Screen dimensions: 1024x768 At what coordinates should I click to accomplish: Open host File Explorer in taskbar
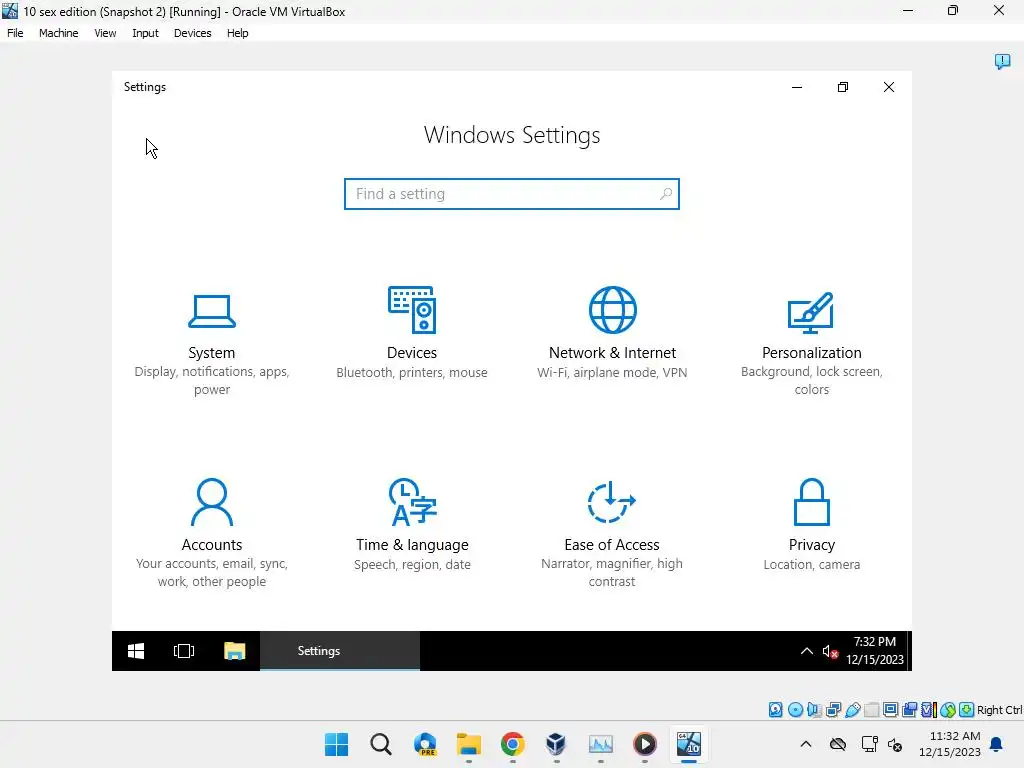pyautogui.click(x=469, y=744)
